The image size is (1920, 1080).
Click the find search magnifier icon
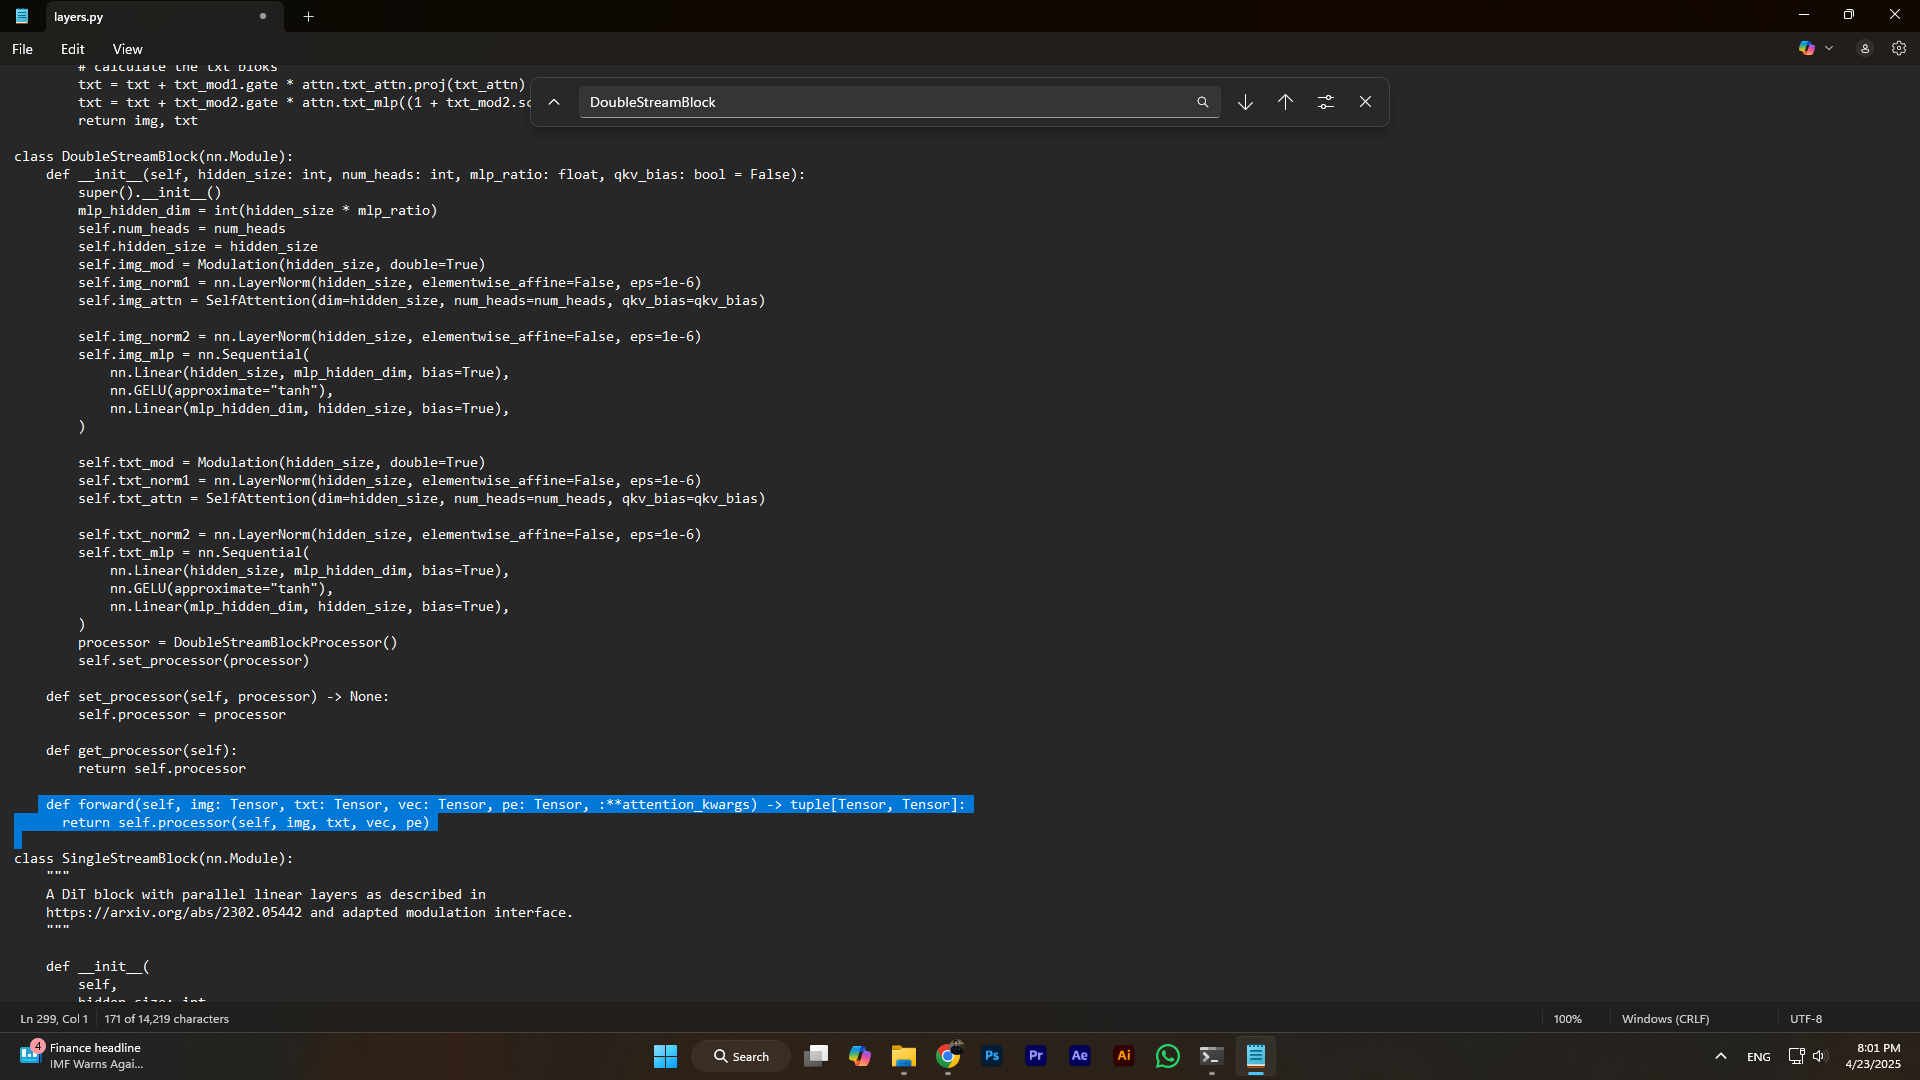pos(1202,102)
